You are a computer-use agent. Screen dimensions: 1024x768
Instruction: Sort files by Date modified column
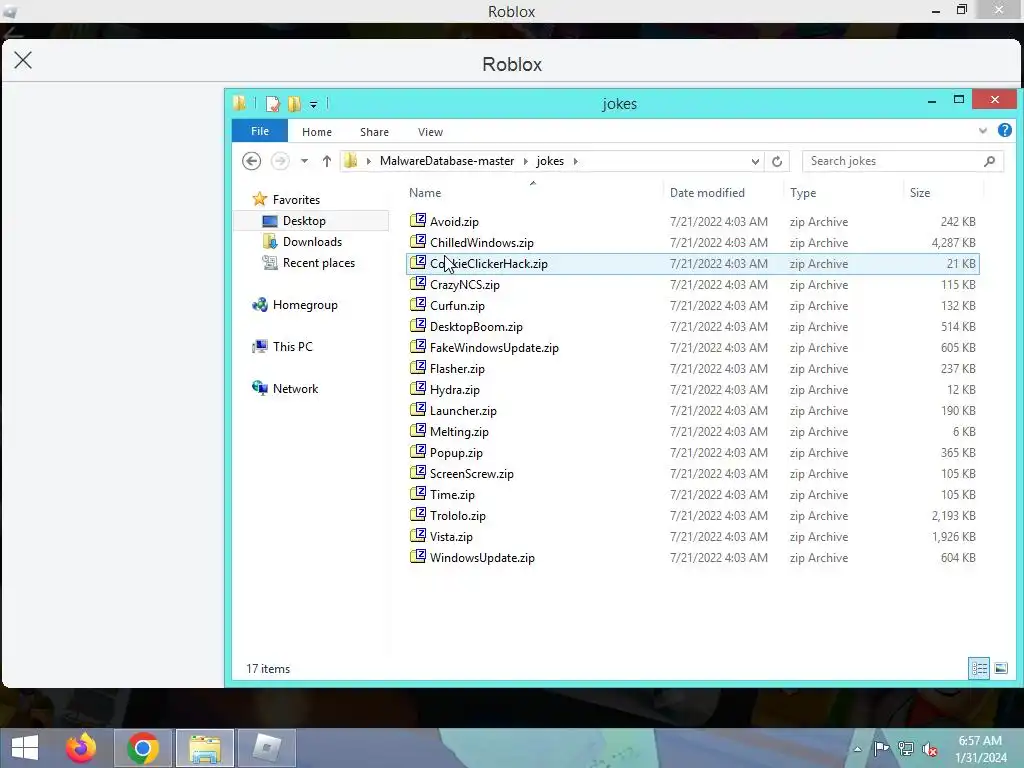tap(707, 193)
